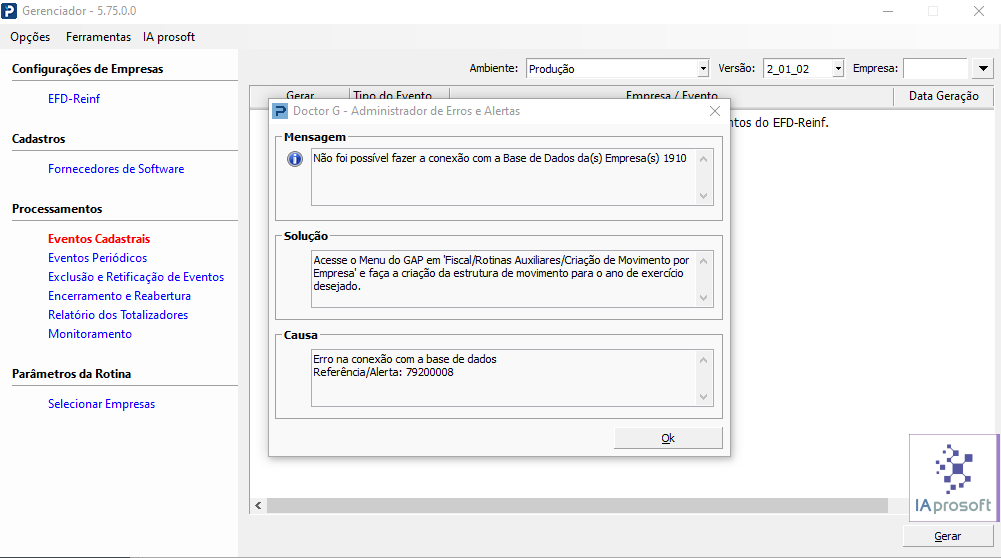The width and height of the screenshot is (1001, 558).
Task: Click the Data Geração column header
Action: [944, 96]
